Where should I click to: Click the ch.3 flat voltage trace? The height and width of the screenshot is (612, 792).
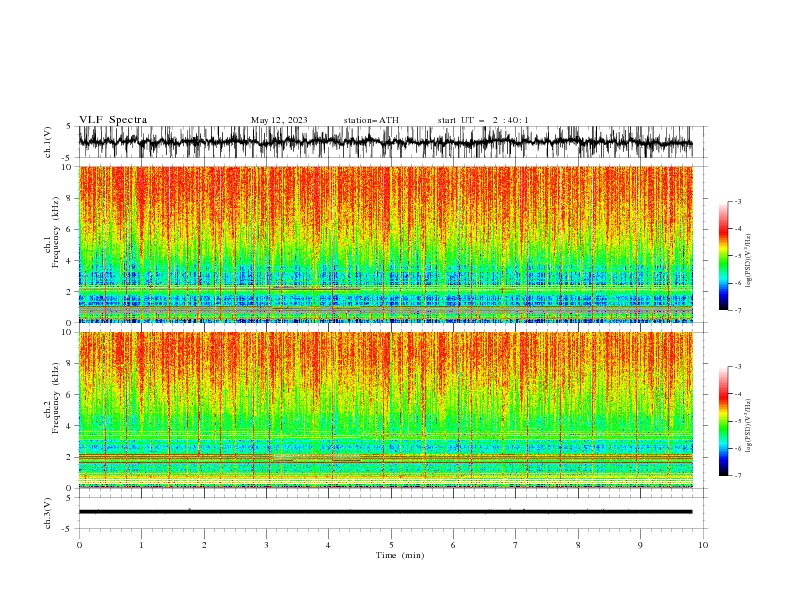[x=385, y=512]
